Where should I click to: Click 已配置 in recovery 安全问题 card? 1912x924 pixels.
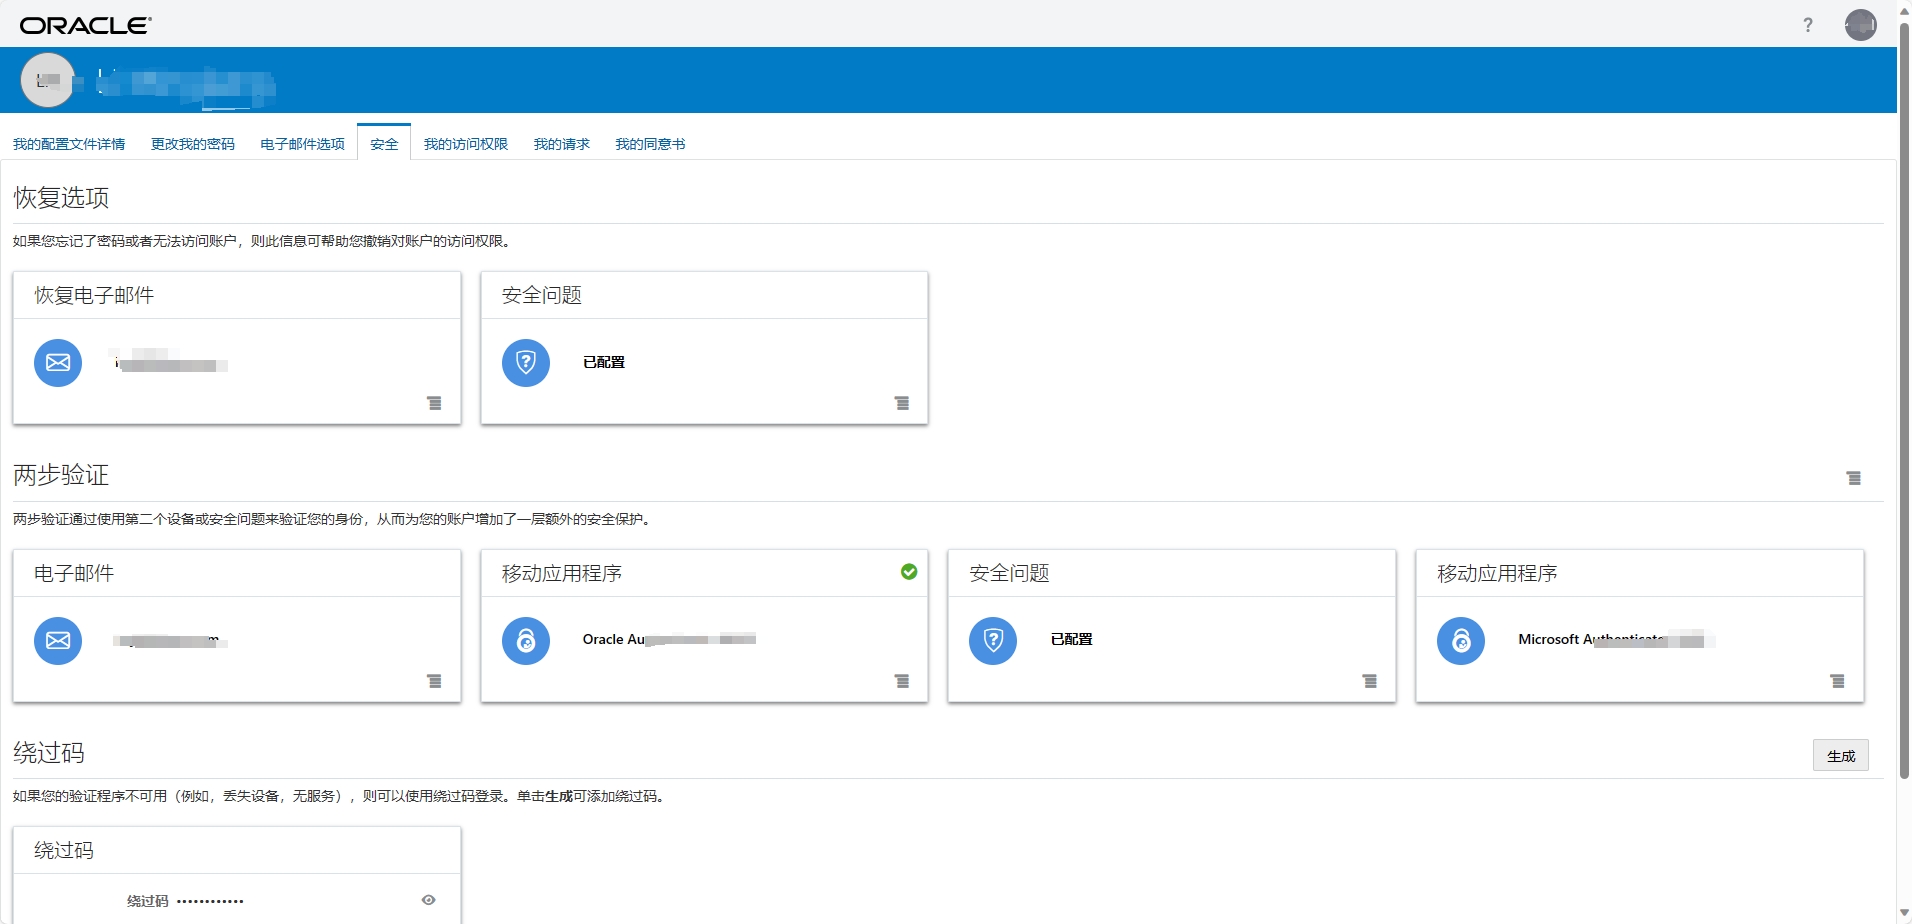tap(604, 362)
